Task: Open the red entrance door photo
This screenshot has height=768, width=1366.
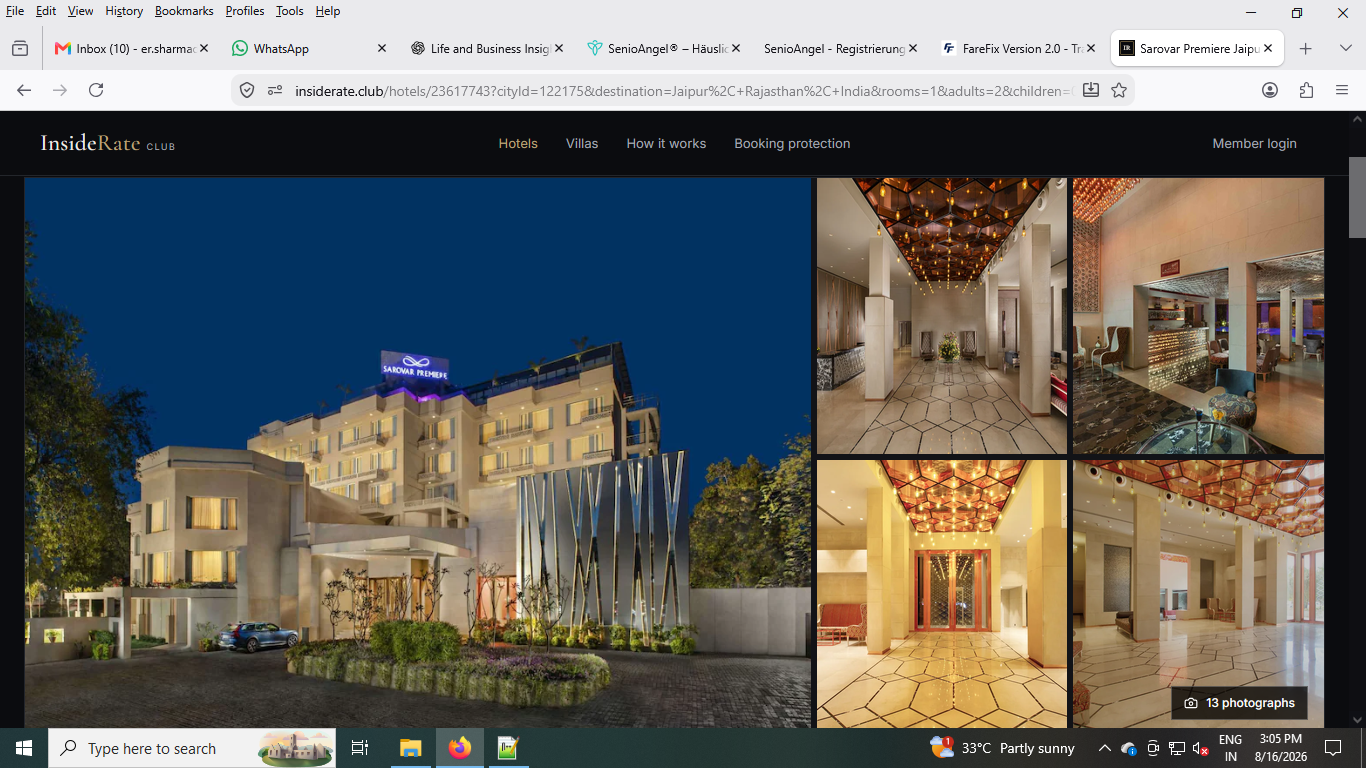Action: tap(942, 594)
